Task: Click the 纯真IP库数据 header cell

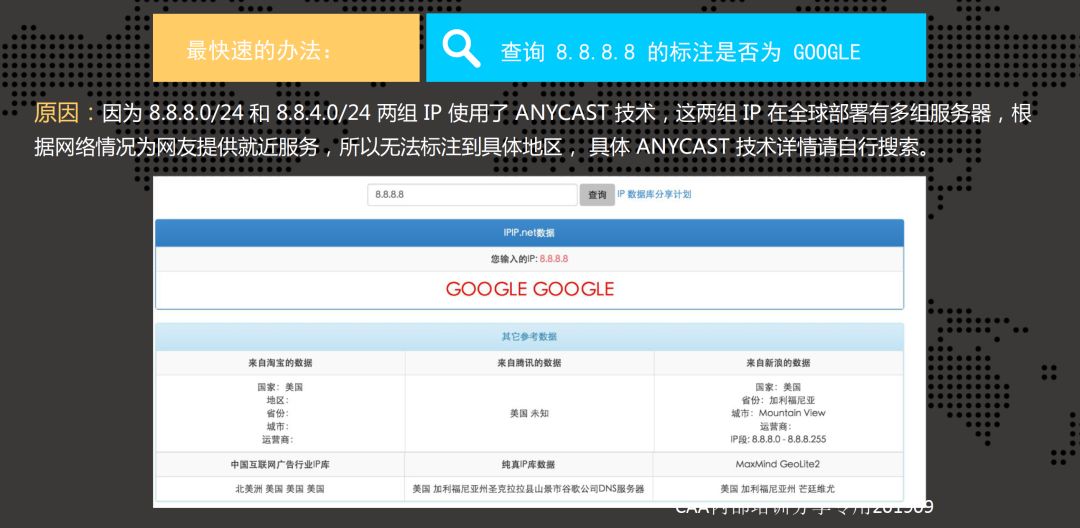Action: tap(529, 465)
